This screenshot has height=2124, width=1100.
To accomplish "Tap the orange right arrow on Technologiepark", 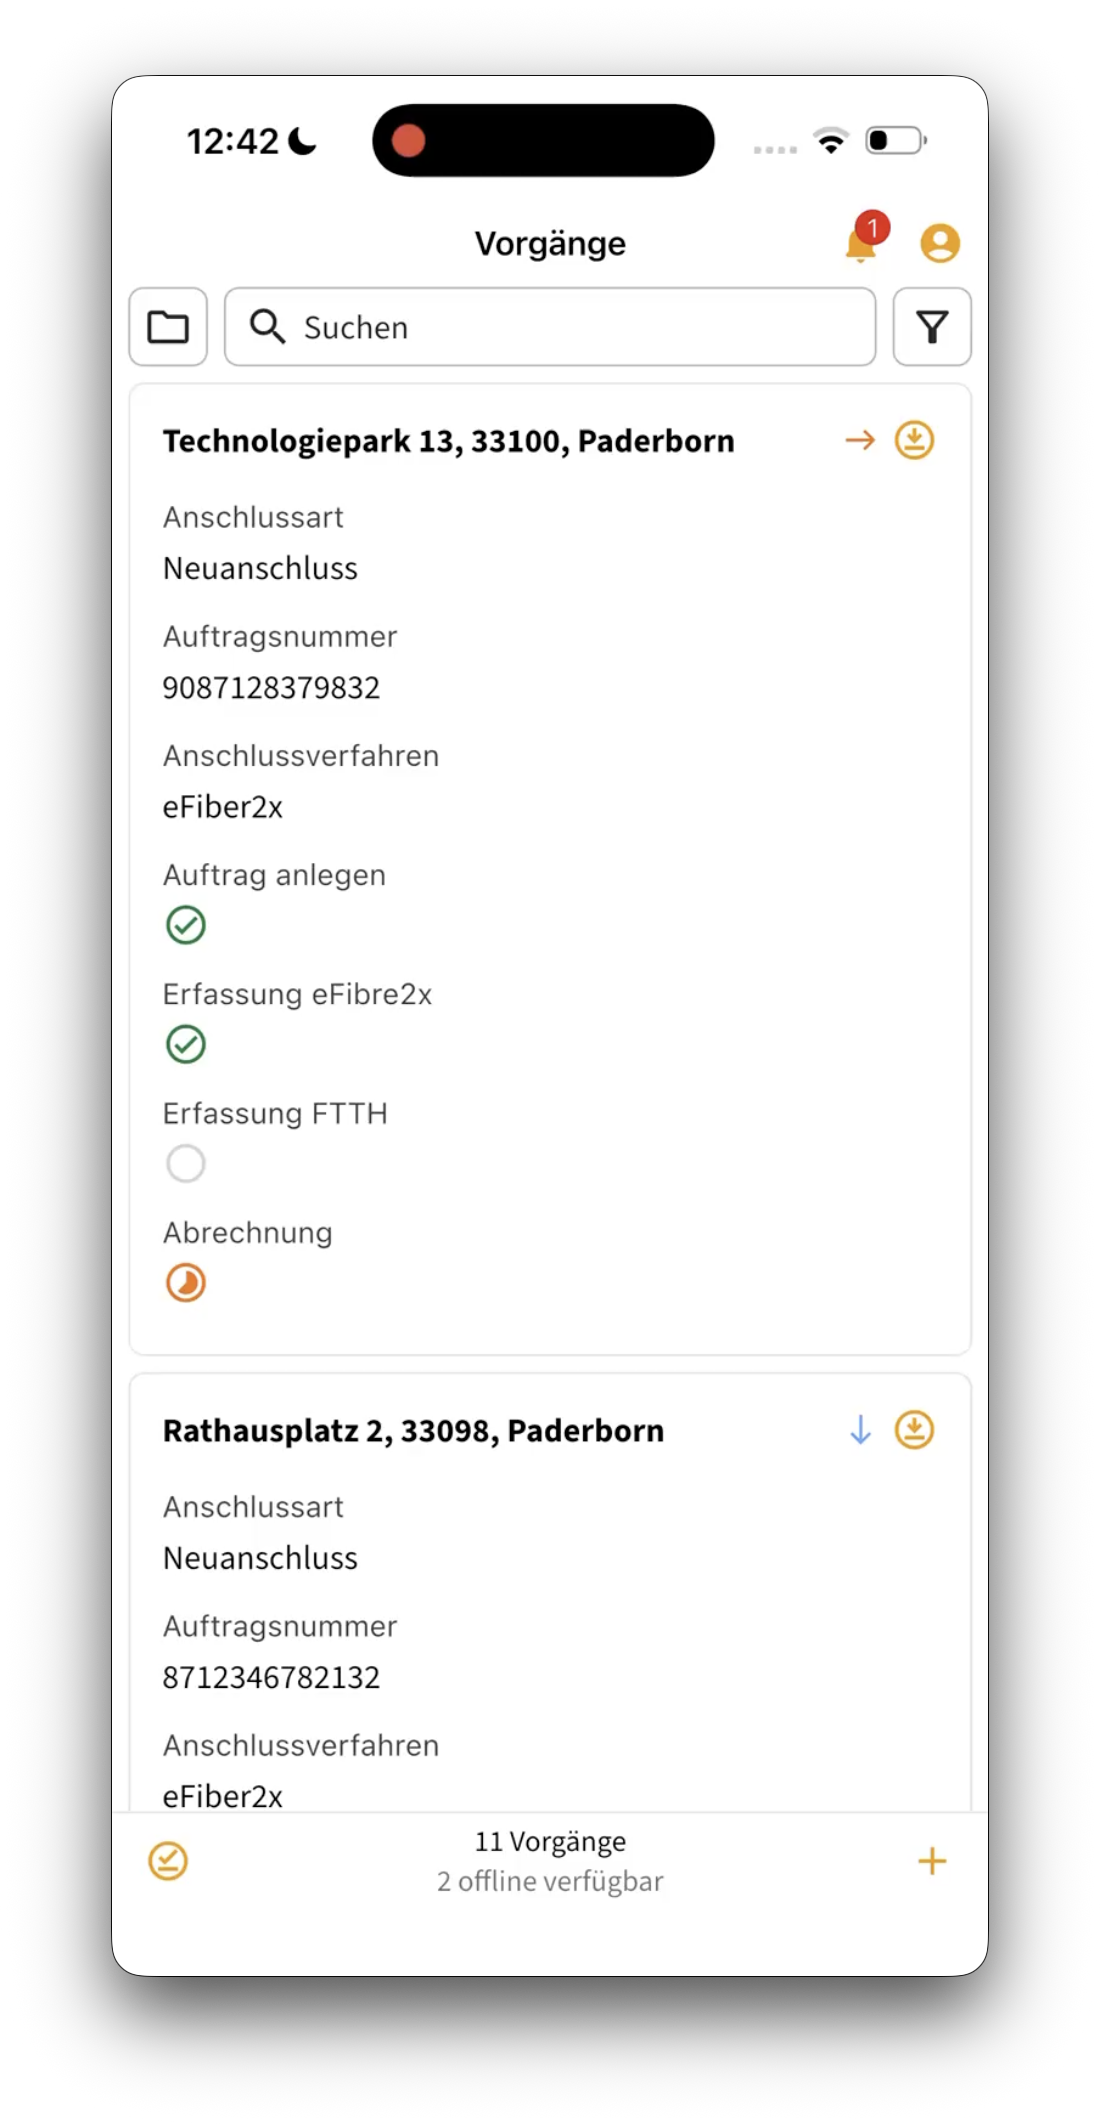I will click(x=860, y=440).
